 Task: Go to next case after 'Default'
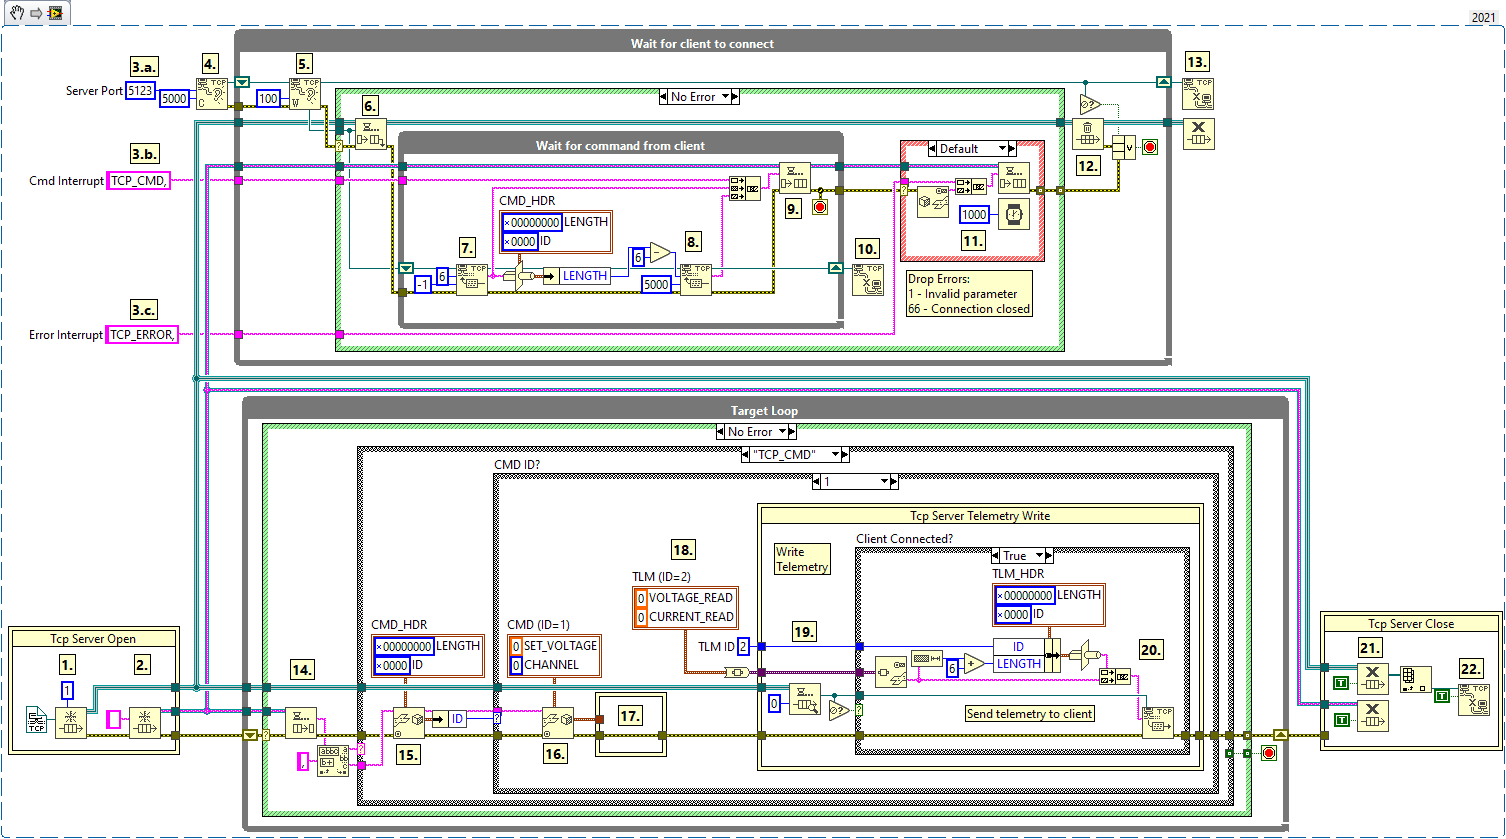(1010, 149)
